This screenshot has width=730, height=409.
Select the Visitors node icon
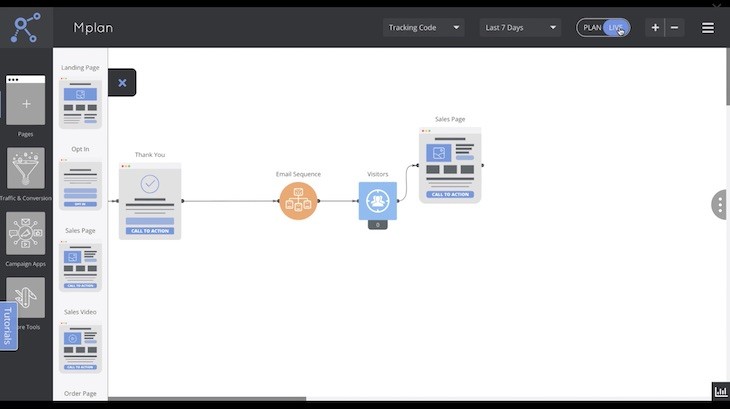coord(377,201)
